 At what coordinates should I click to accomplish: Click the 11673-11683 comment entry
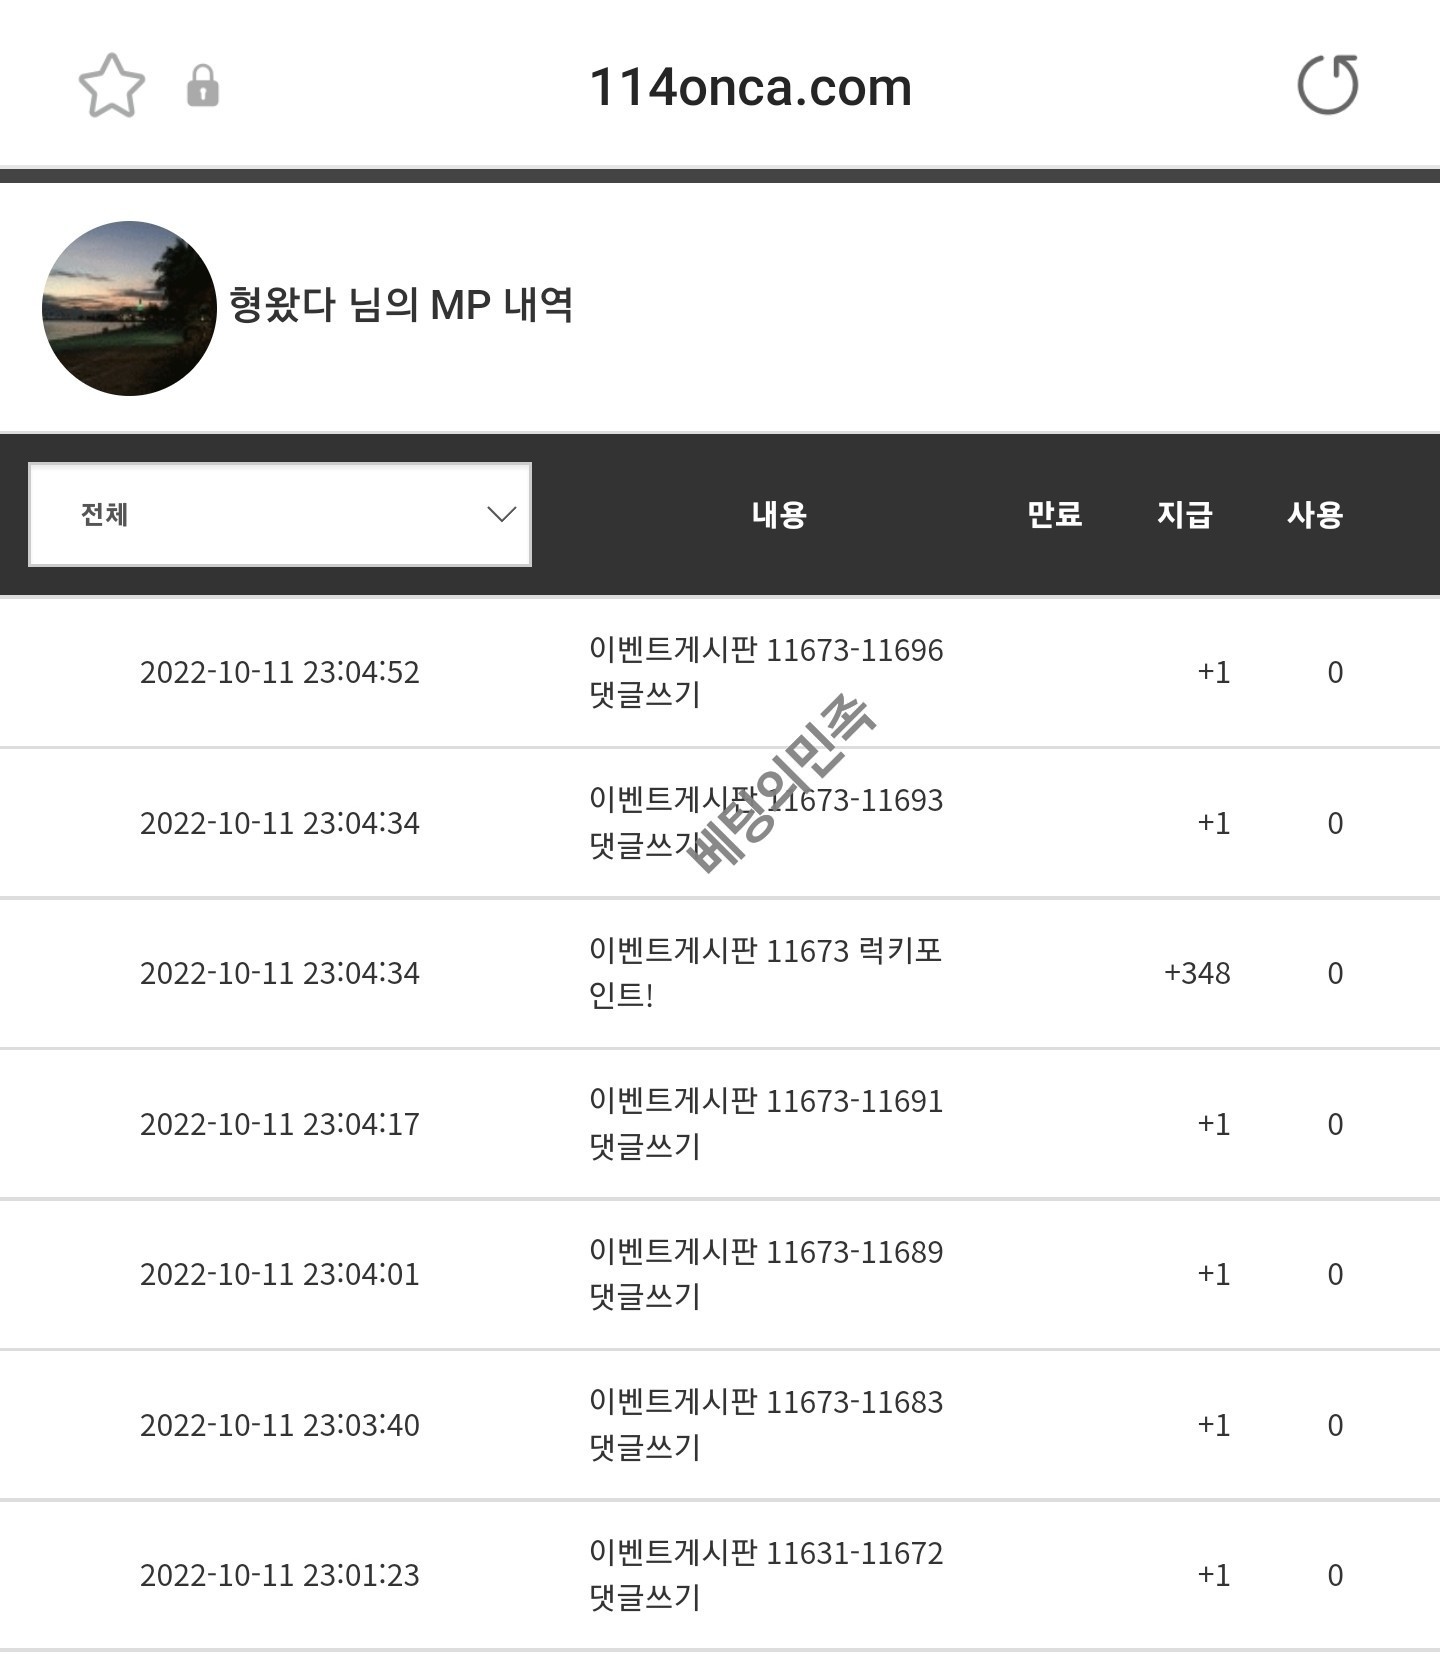[765, 1424]
